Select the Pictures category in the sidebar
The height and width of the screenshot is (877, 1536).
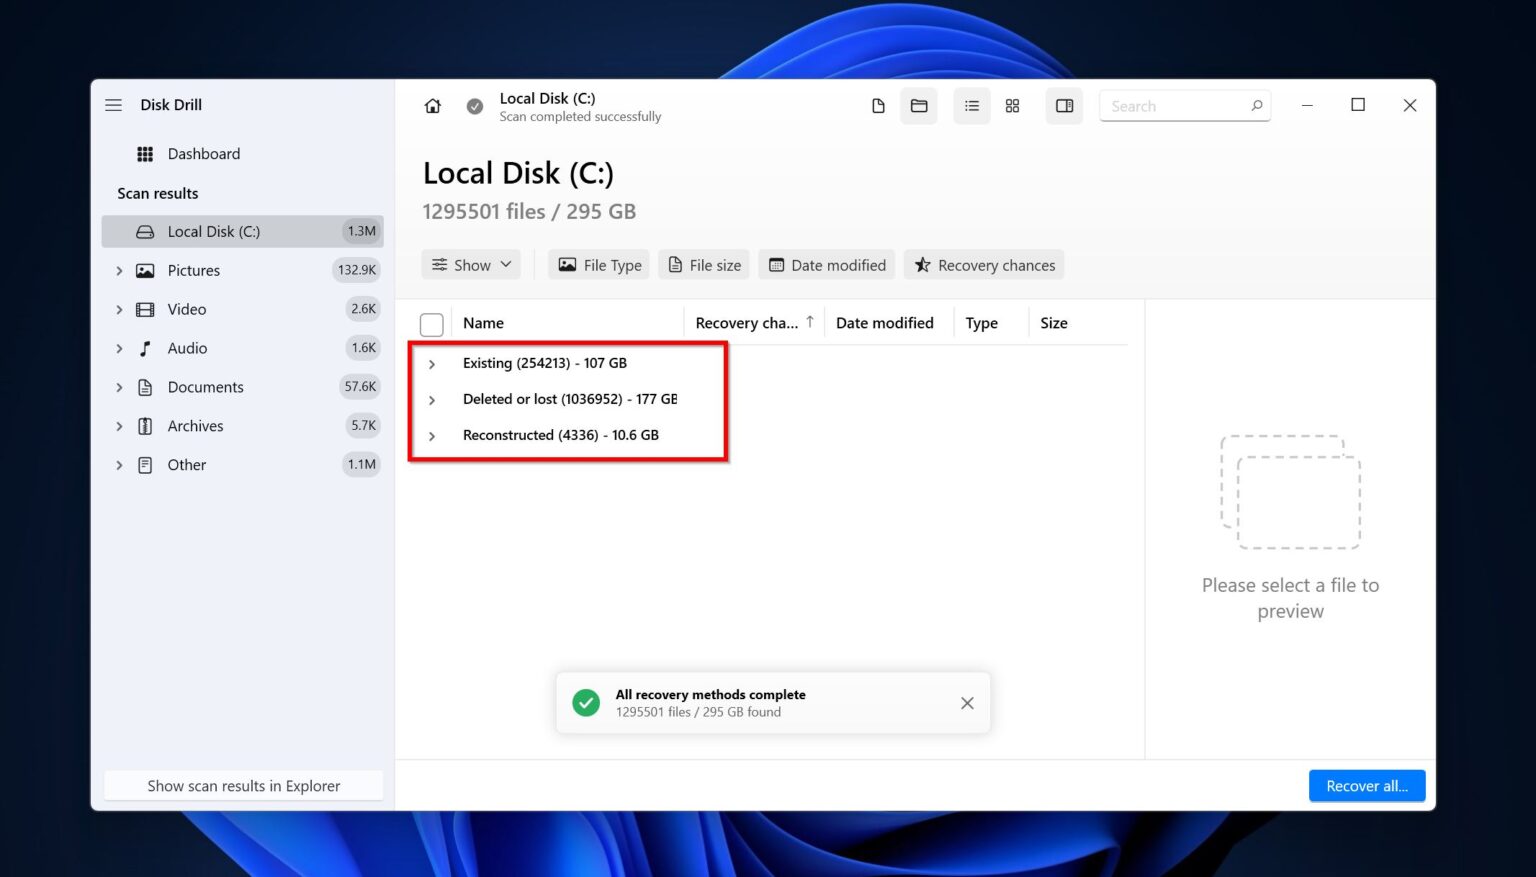click(x=194, y=270)
